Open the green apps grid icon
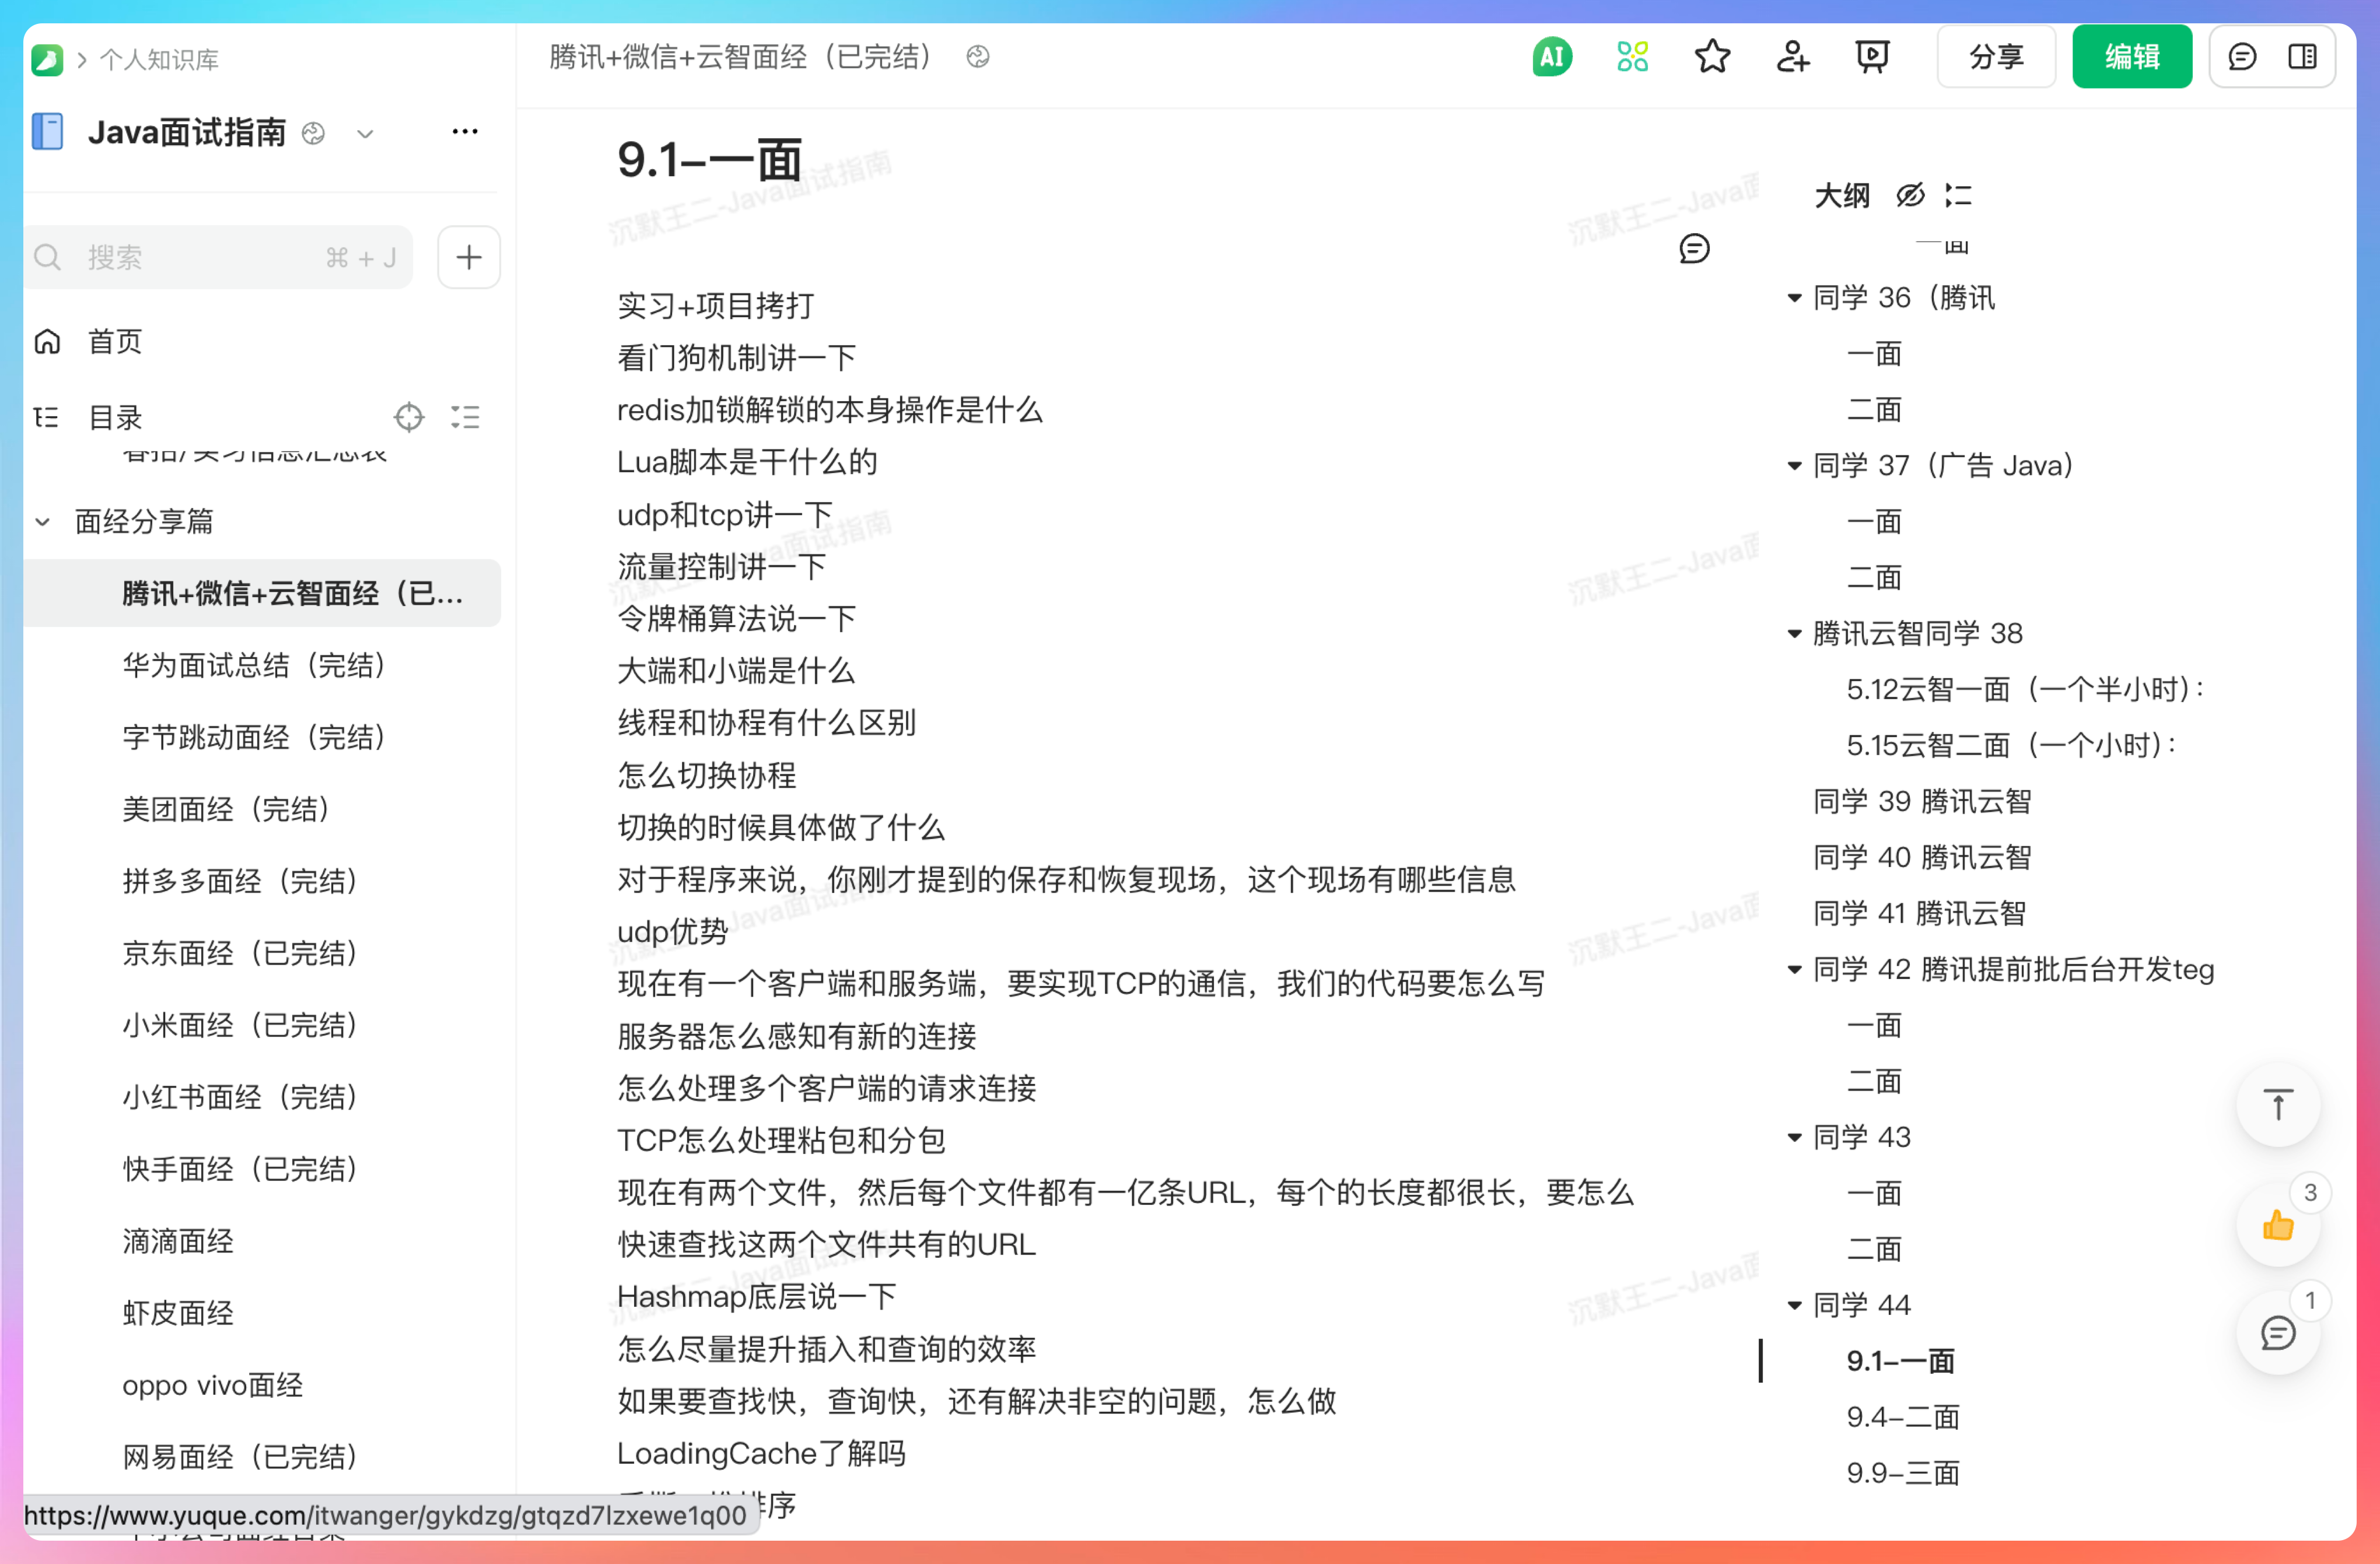The width and height of the screenshot is (2380, 1564). coord(1632,57)
